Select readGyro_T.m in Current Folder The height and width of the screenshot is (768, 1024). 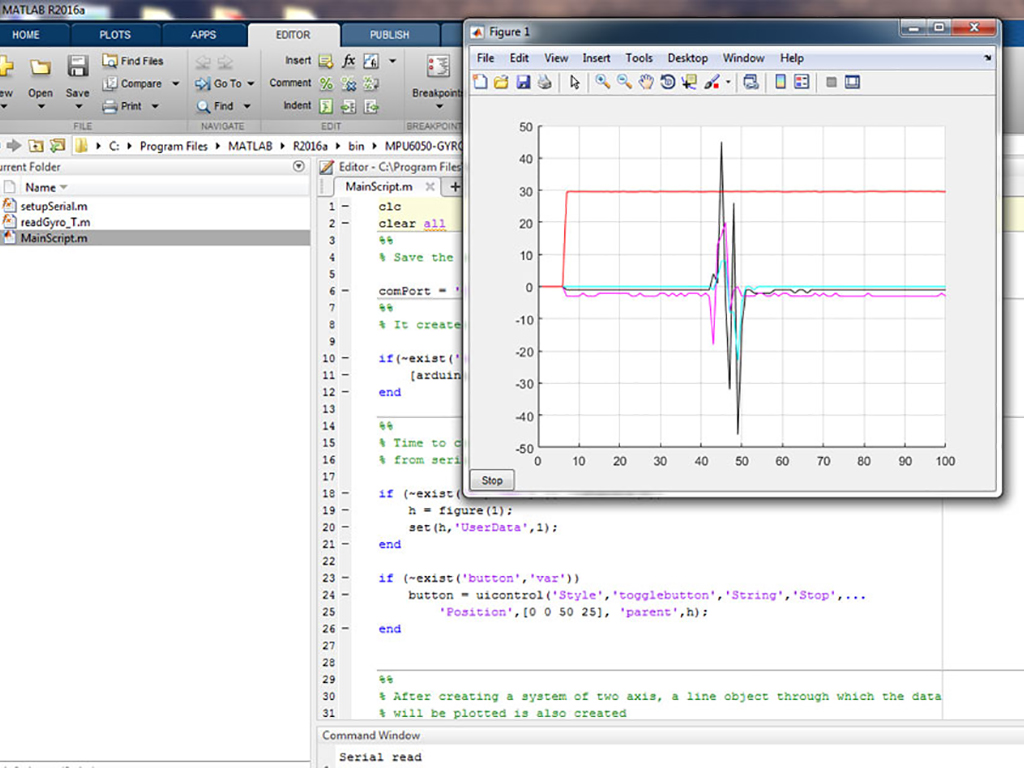point(55,222)
